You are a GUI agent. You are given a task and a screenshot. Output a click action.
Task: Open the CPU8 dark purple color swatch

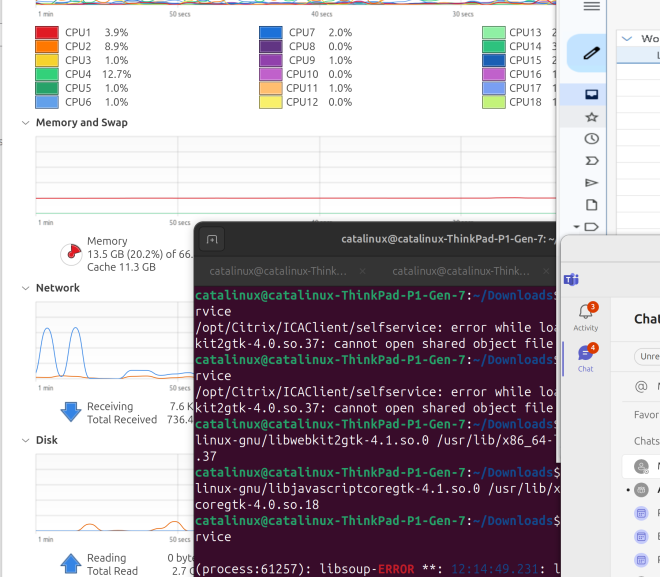pyautogui.click(x=271, y=46)
